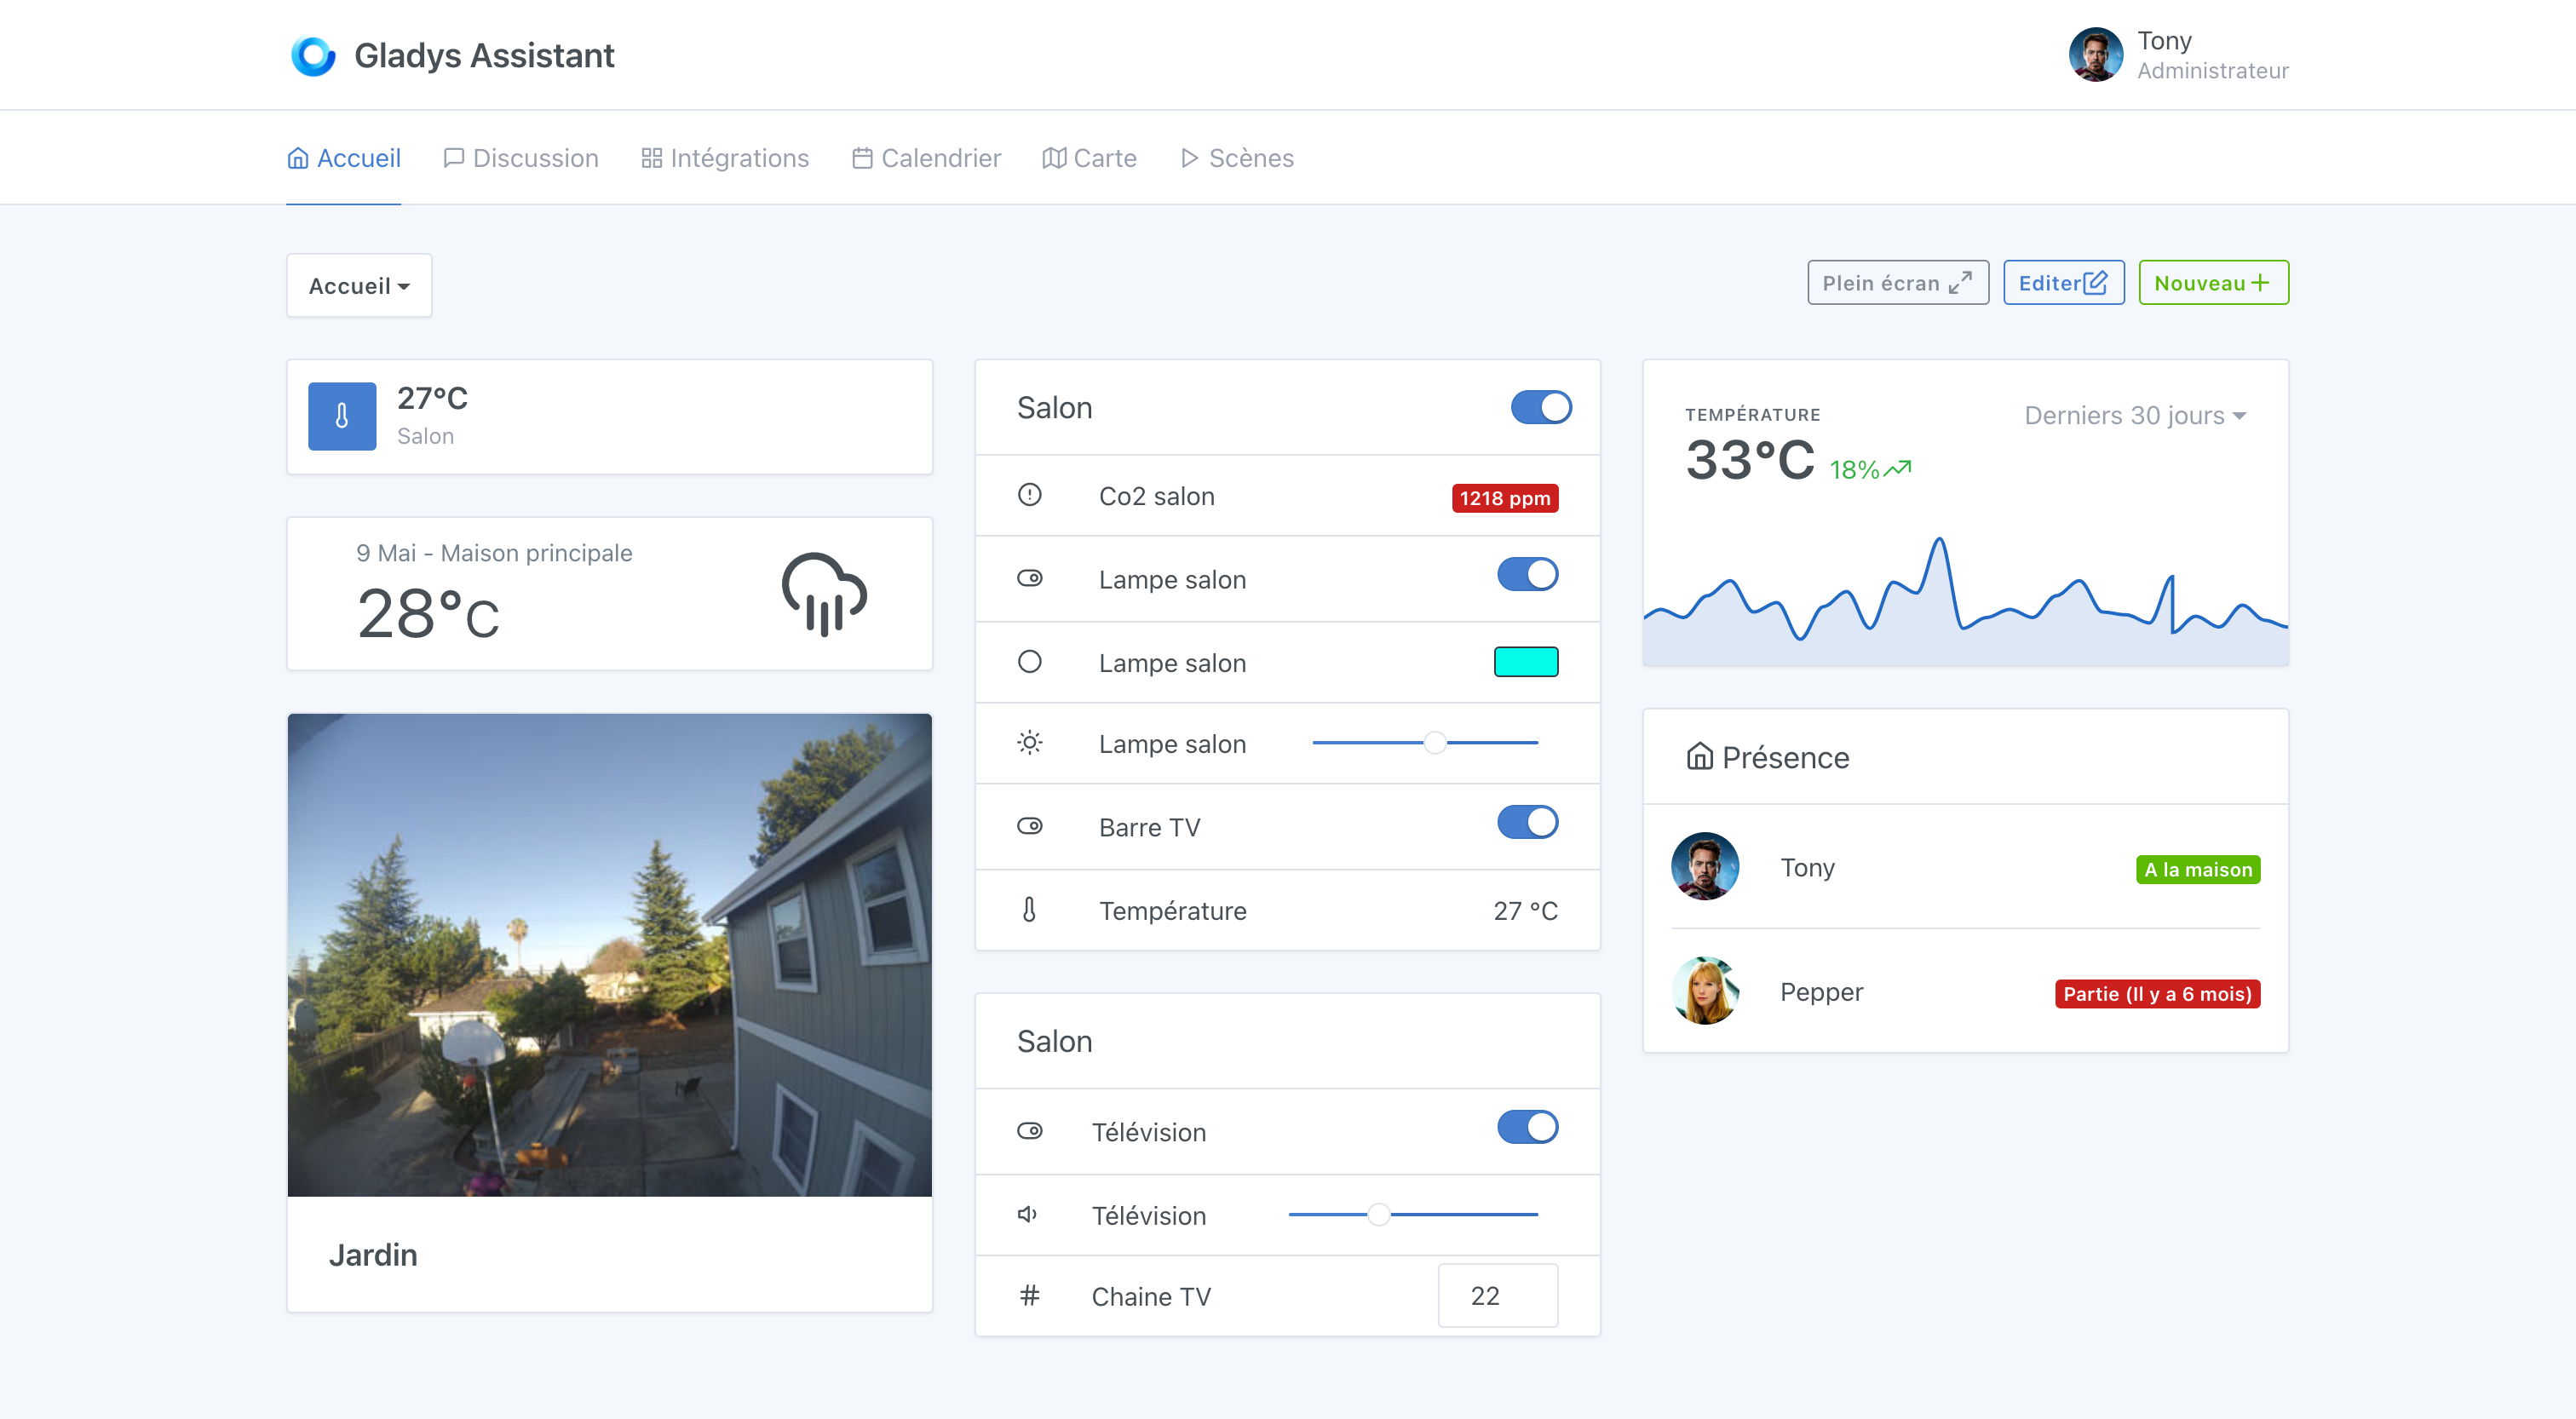2576x1419 pixels.
Task: Click the Jardin camera title
Action: click(373, 1255)
